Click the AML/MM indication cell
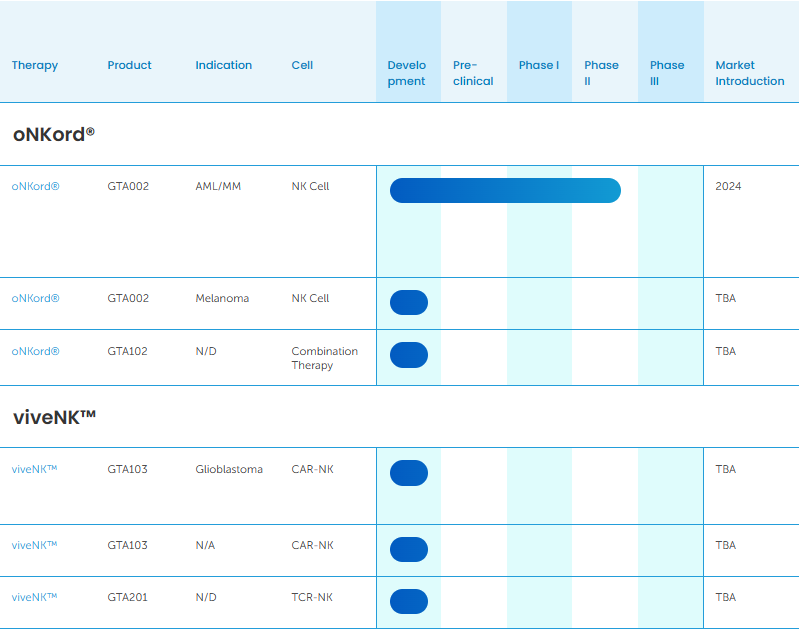Image resolution: width=799 pixels, height=632 pixels. pos(218,186)
